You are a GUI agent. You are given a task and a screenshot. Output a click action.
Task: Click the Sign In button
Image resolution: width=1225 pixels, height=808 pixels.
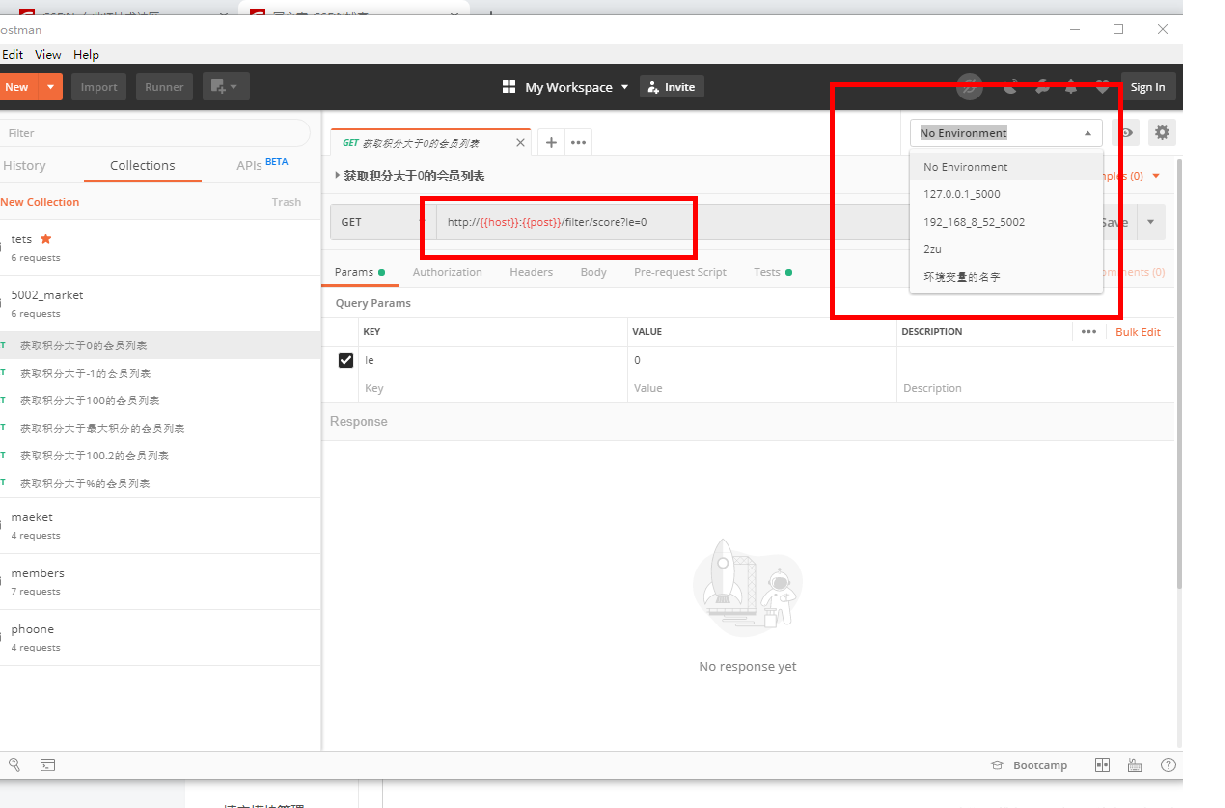pyautogui.click(x=1148, y=87)
